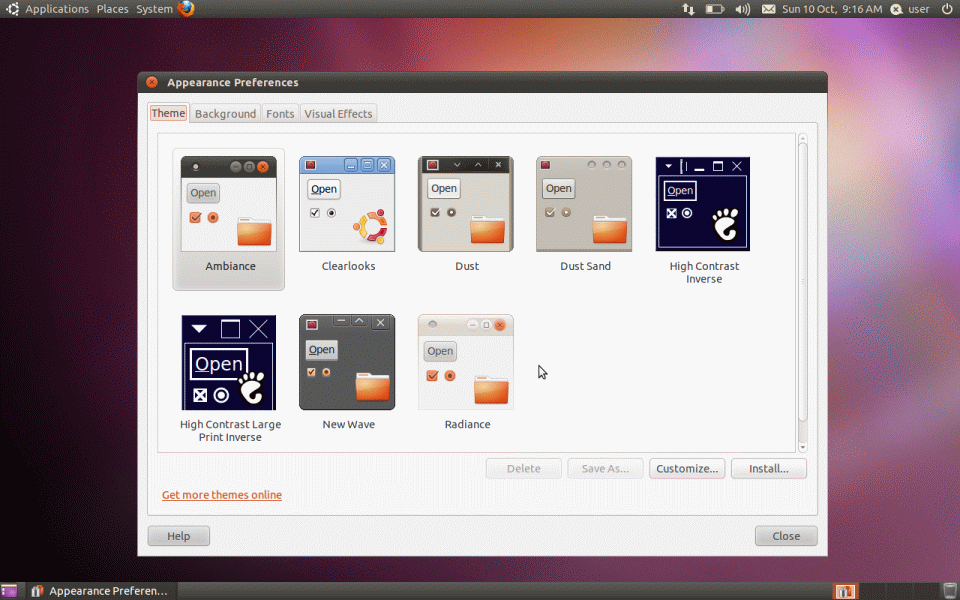The image size is (960, 600).
Task: Select the Radiance theme
Action: [466, 362]
